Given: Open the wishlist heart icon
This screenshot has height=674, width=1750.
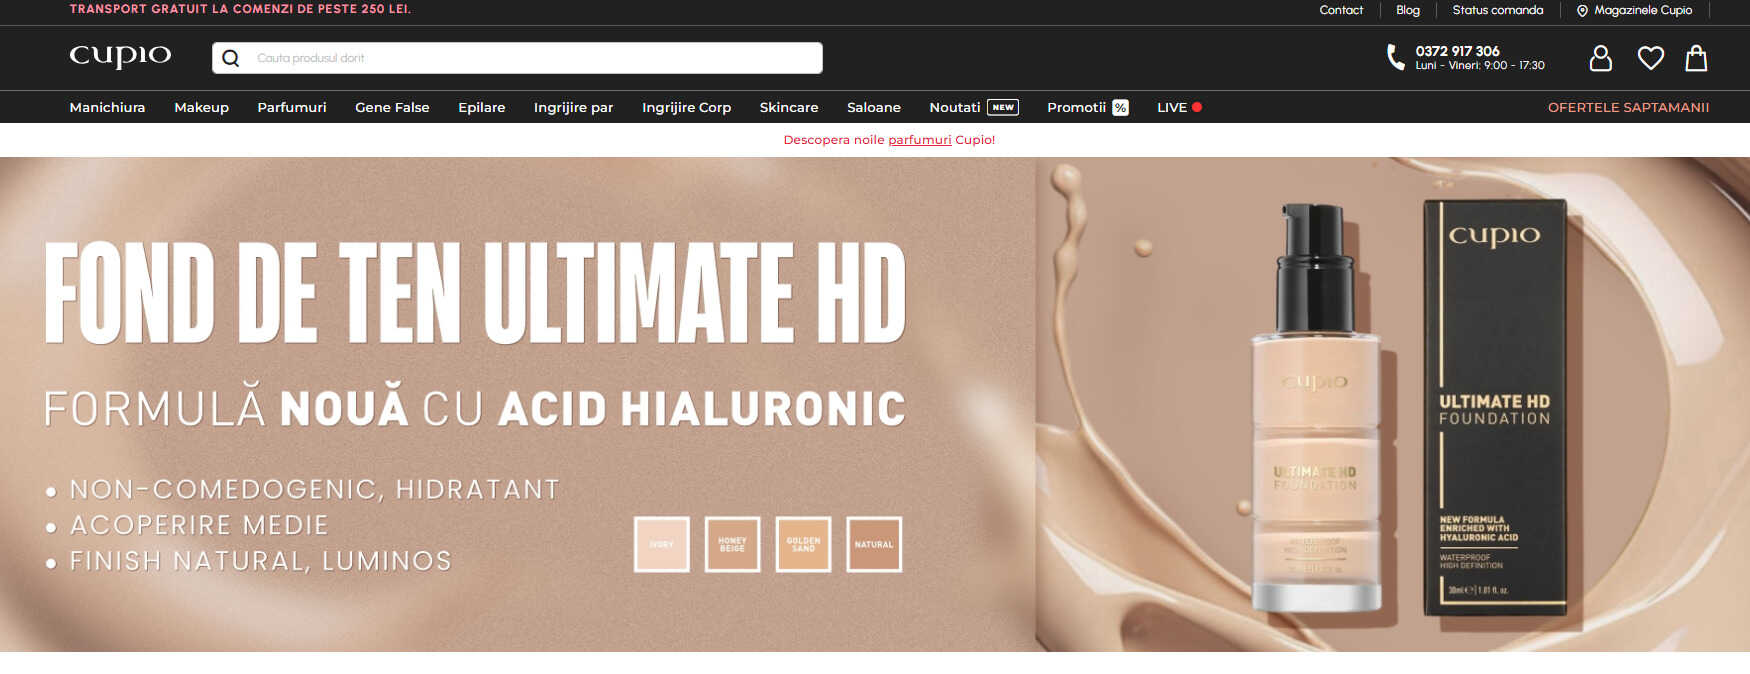Looking at the screenshot, I should click(x=1650, y=58).
